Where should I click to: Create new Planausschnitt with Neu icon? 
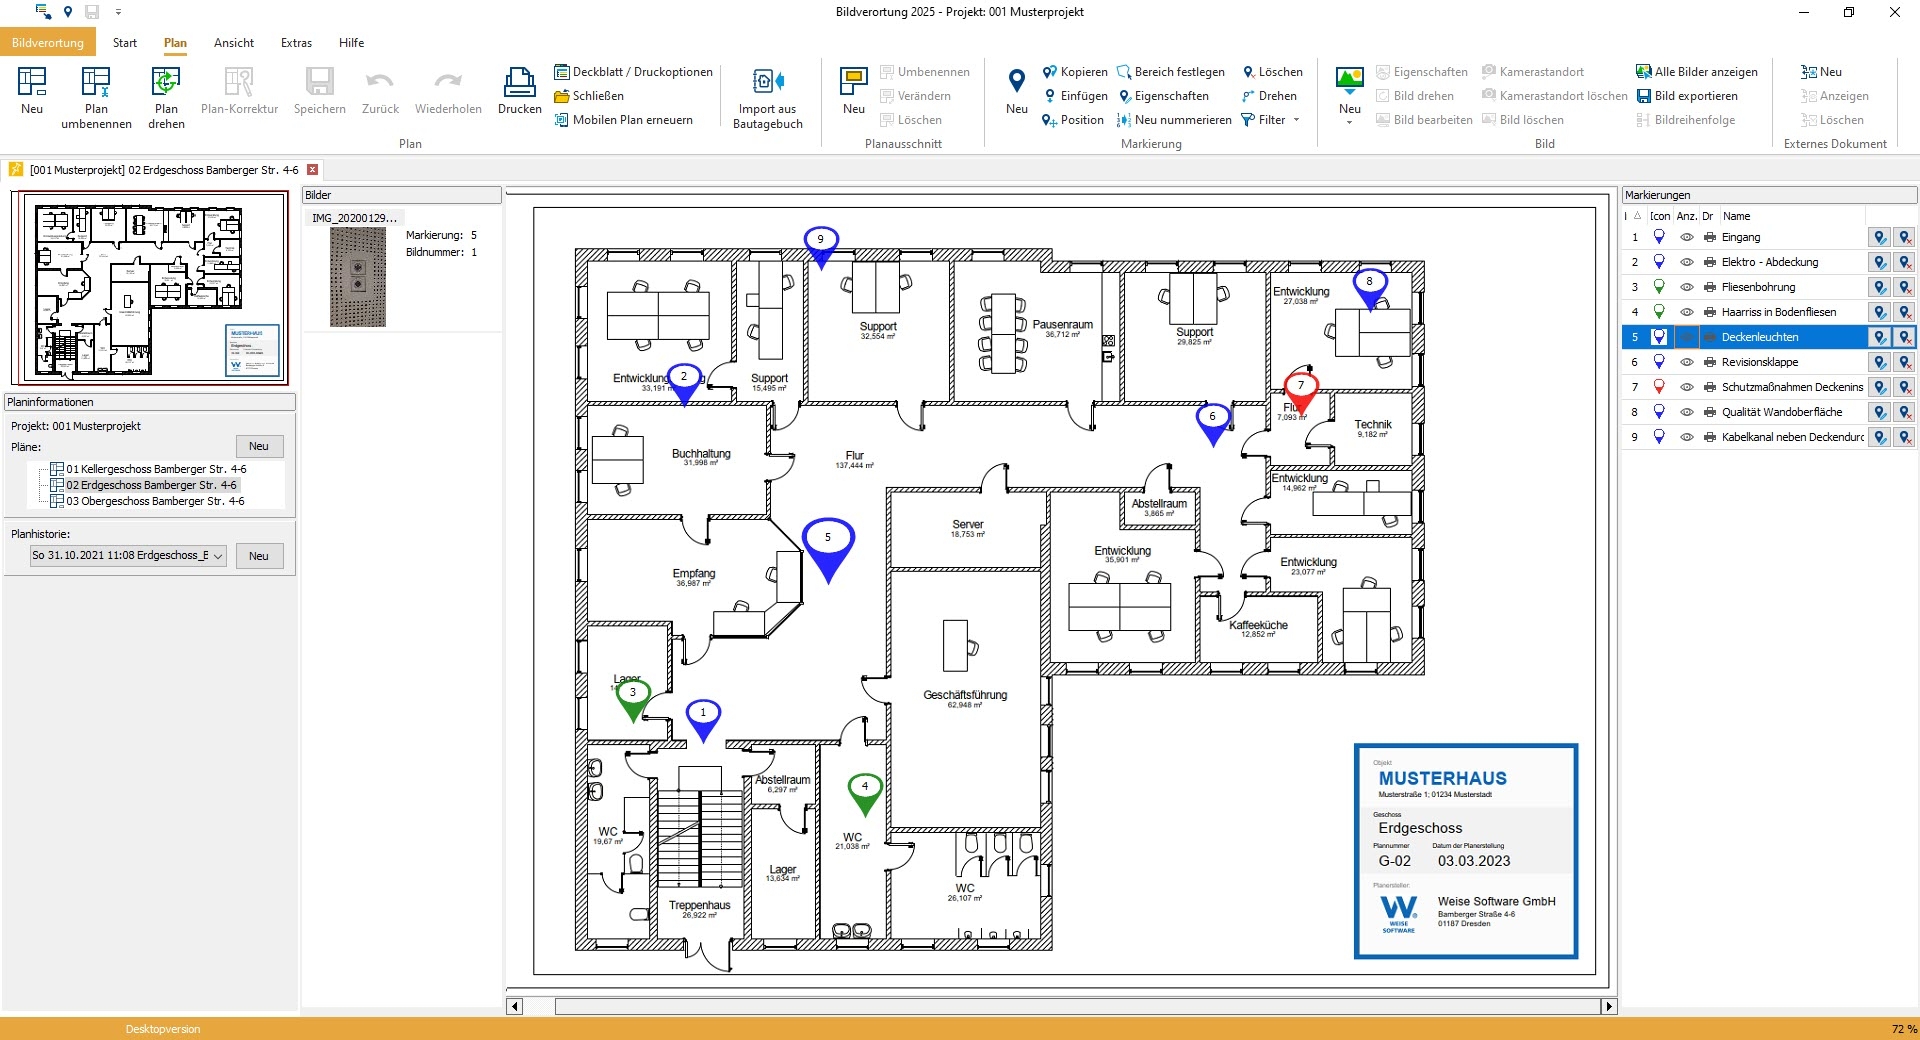coord(854,91)
